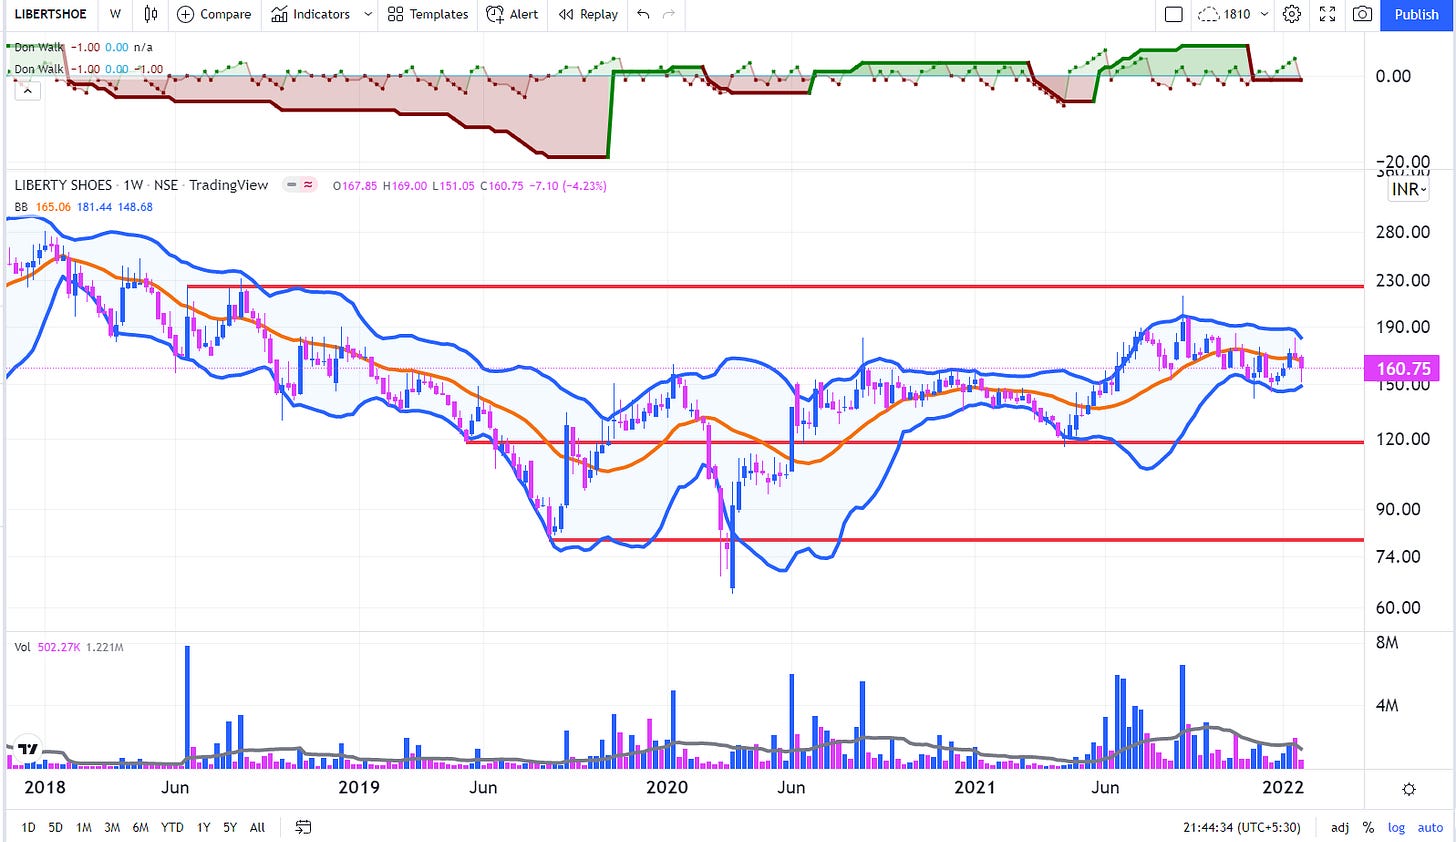Set time range to 1M
Viewport: 1456px width, 842px height.
tap(83, 827)
